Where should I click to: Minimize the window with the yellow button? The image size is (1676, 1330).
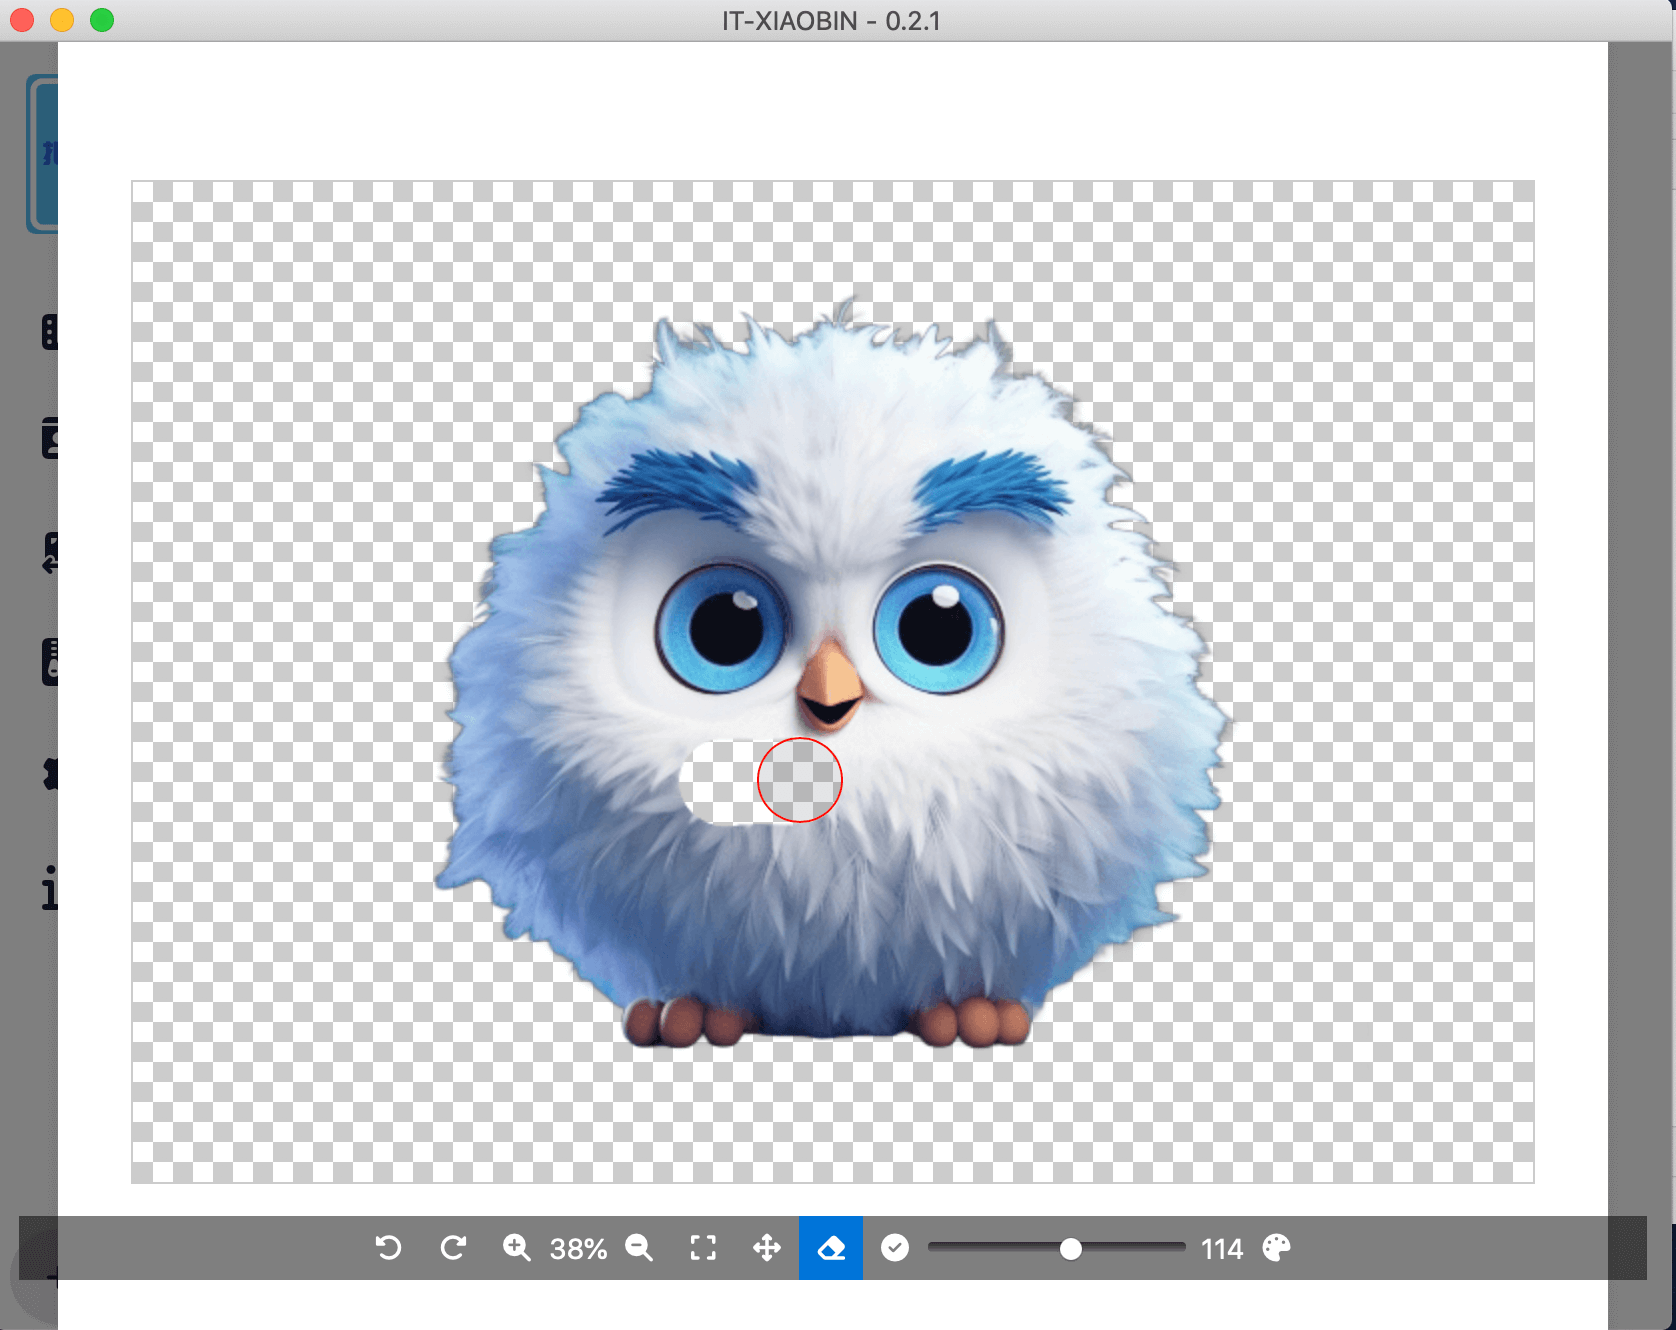pyautogui.click(x=62, y=20)
